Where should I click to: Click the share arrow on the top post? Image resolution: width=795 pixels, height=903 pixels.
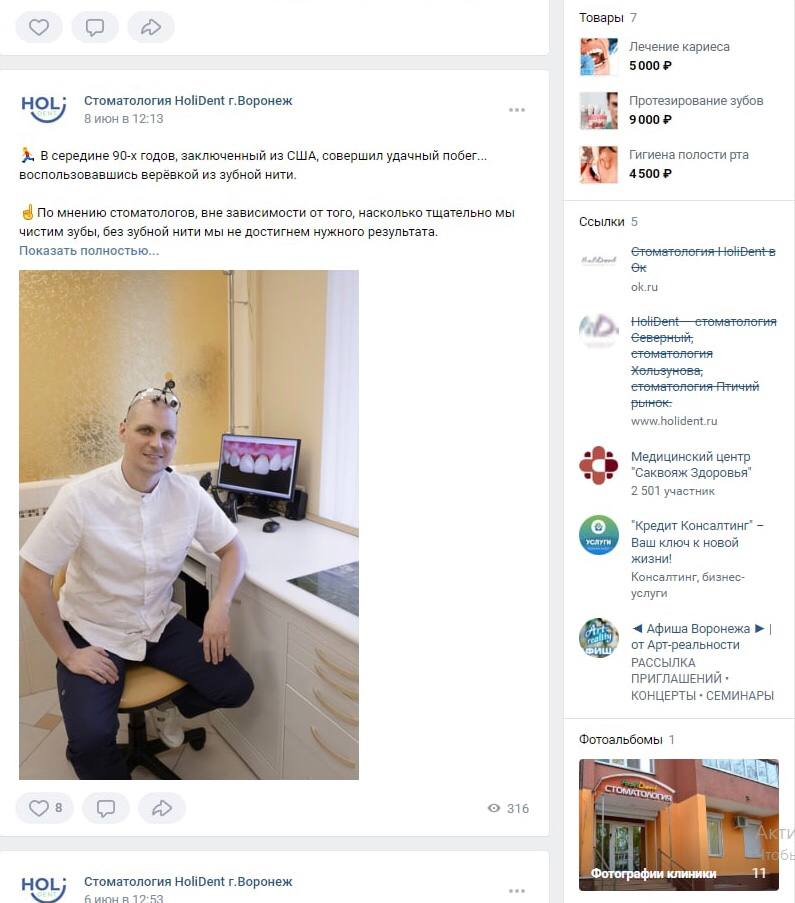(x=150, y=27)
